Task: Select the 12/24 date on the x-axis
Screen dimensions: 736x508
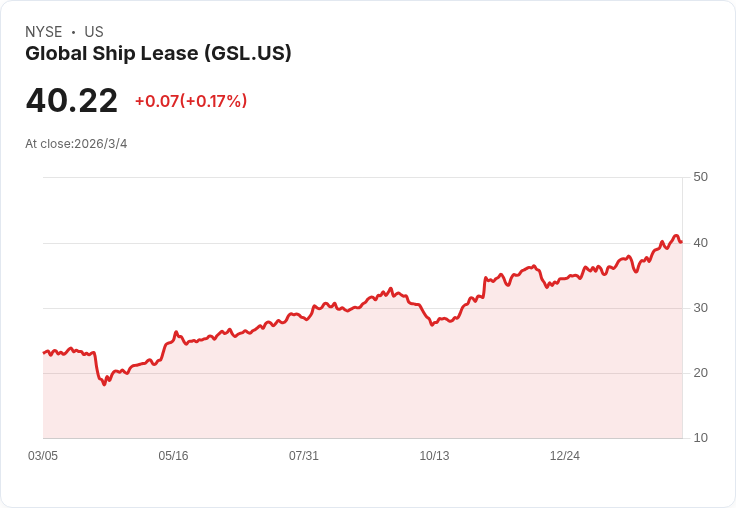Action: 565,456
